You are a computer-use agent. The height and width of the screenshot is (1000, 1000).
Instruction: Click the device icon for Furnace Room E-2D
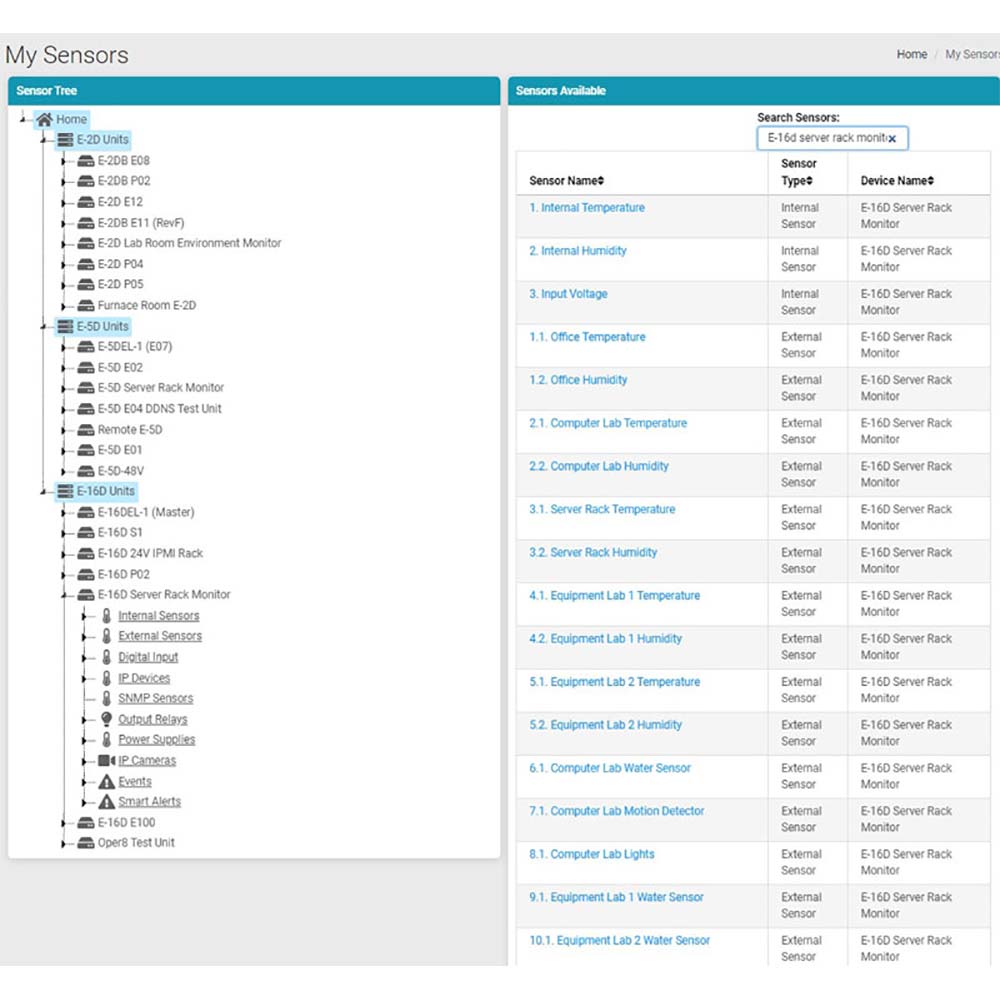(85, 305)
